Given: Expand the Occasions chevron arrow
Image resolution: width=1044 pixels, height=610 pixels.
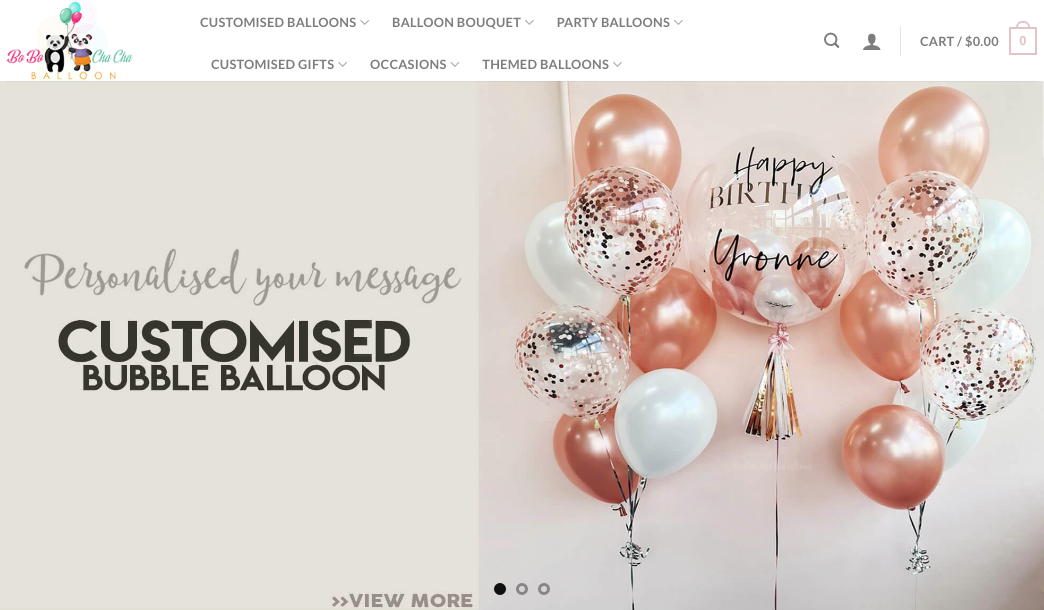Looking at the screenshot, I should point(455,65).
